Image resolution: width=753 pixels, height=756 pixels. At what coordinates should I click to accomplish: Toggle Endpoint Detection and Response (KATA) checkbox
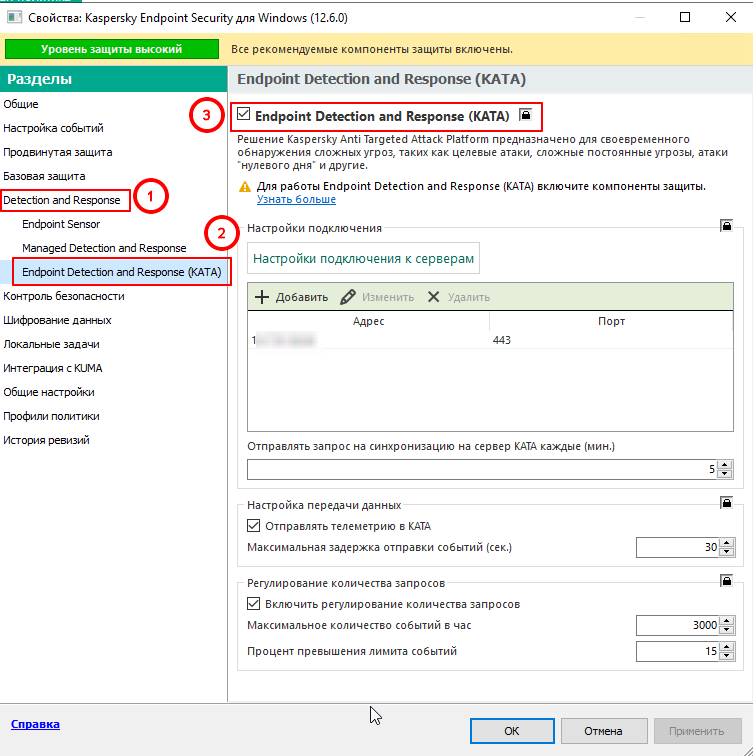(x=243, y=114)
